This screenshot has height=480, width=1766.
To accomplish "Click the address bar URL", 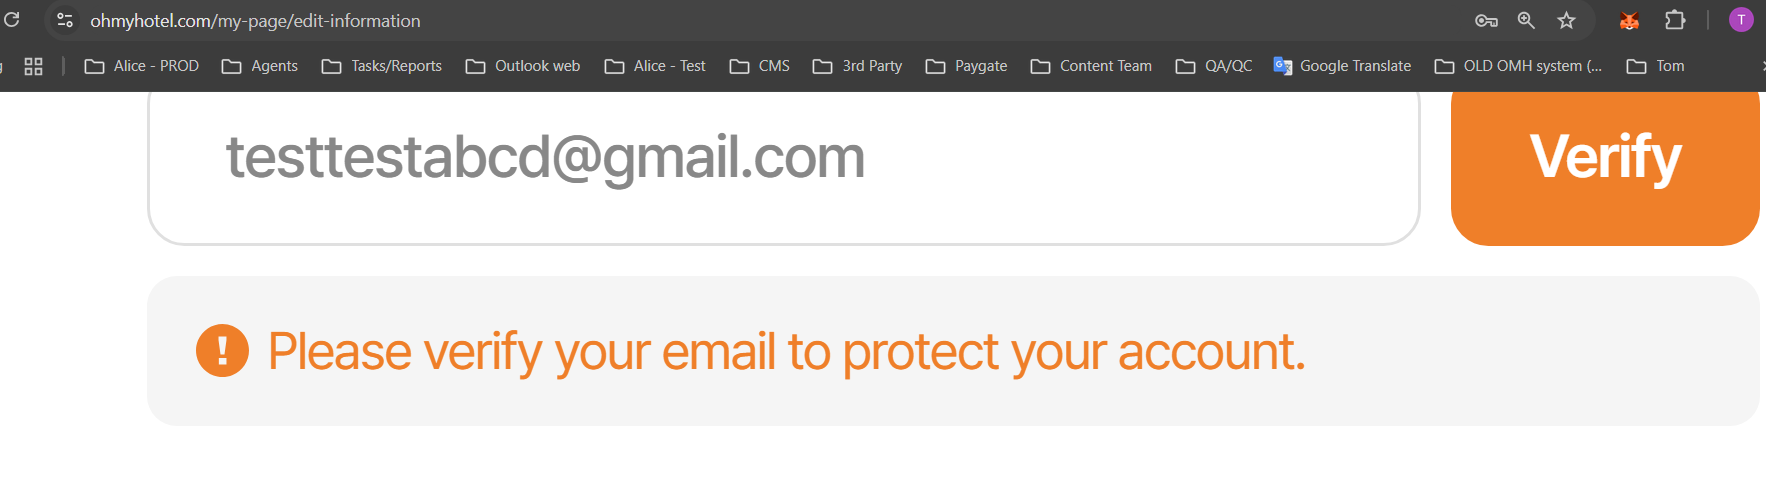I will [x=255, y=20].
